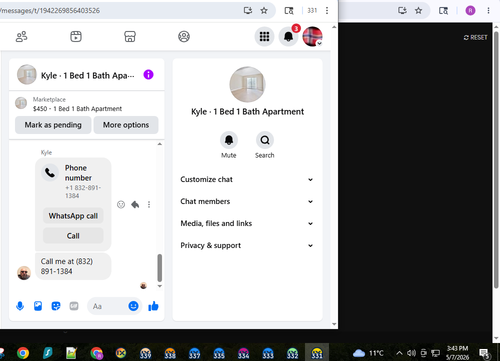Open the $450 - 1 Bed 1 Bath Apartment listing

(77, 109)
